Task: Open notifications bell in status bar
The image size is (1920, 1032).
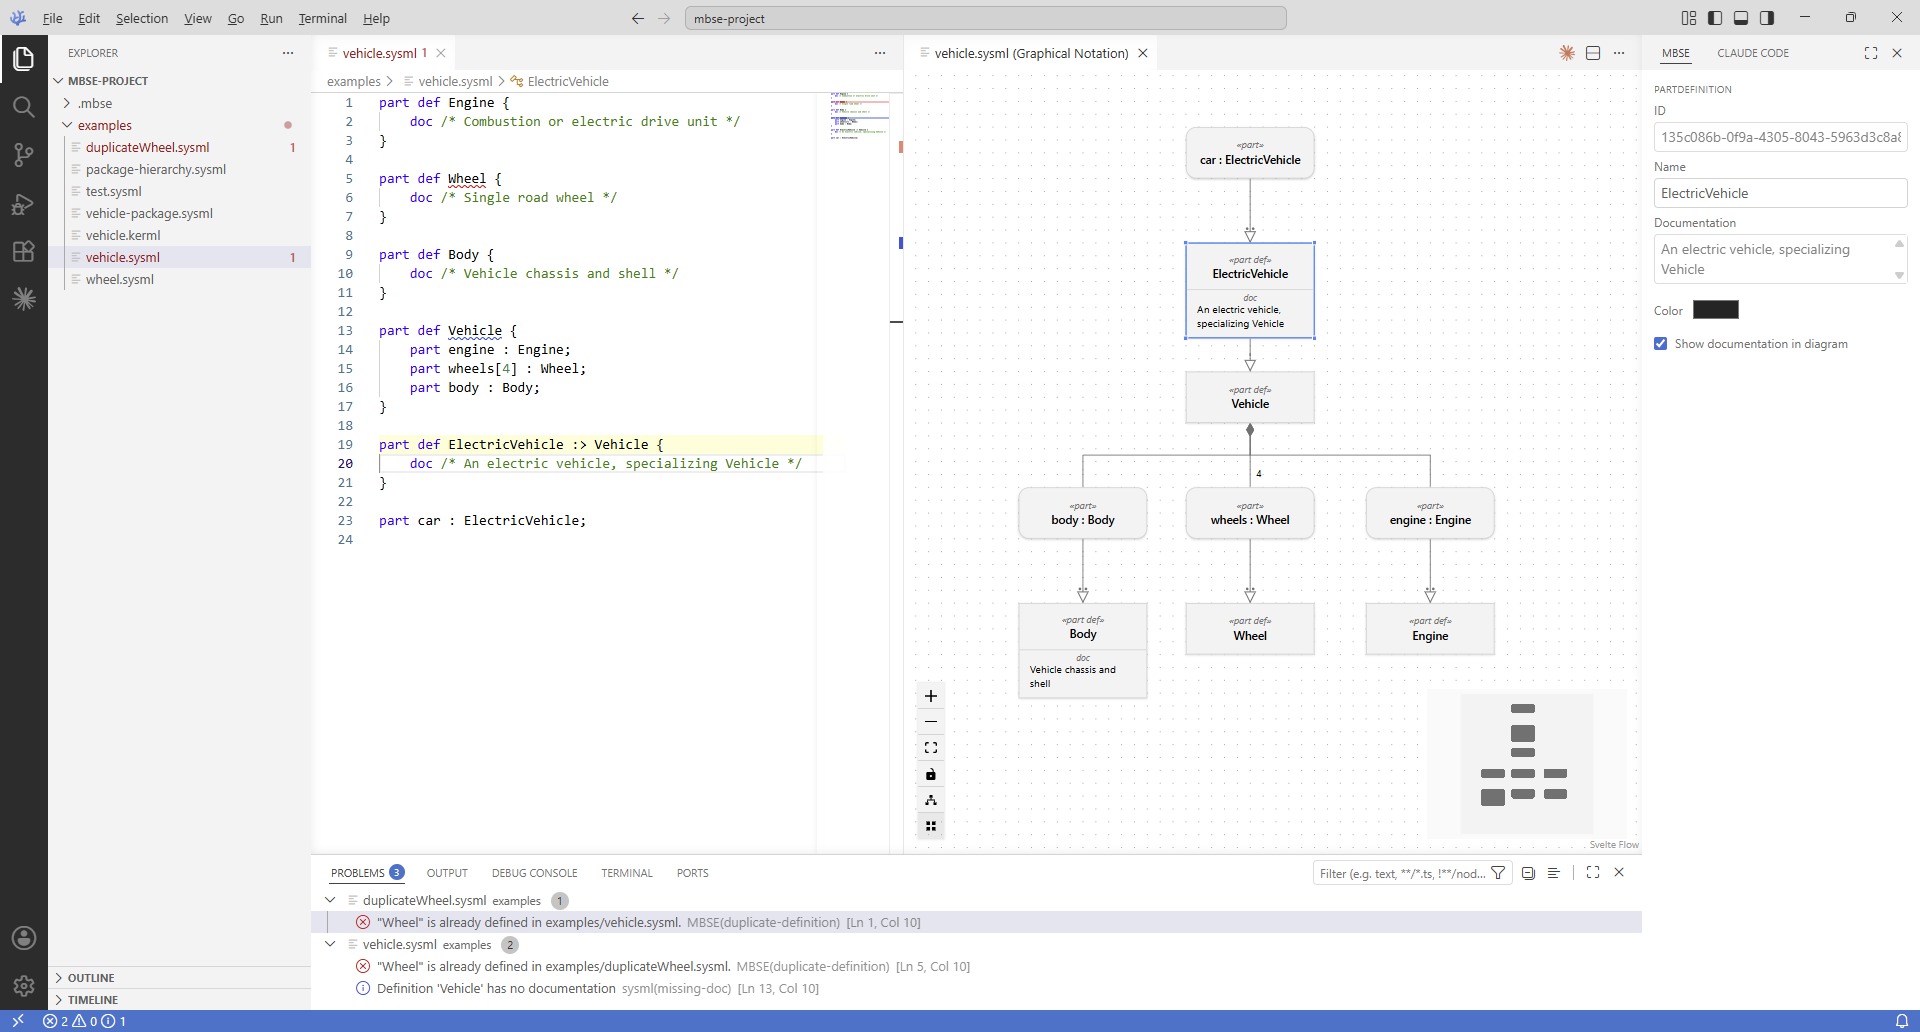Action: (1902, 1021)
